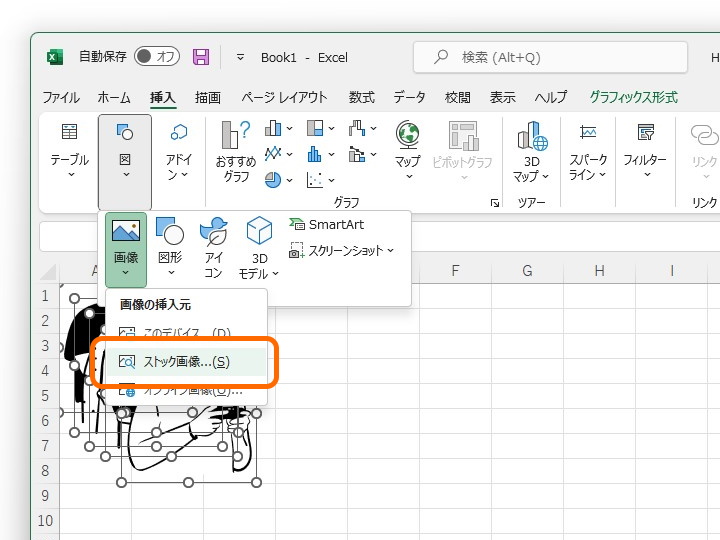
Task: Open the ヘルプ tab
Action: pos(551,97)
